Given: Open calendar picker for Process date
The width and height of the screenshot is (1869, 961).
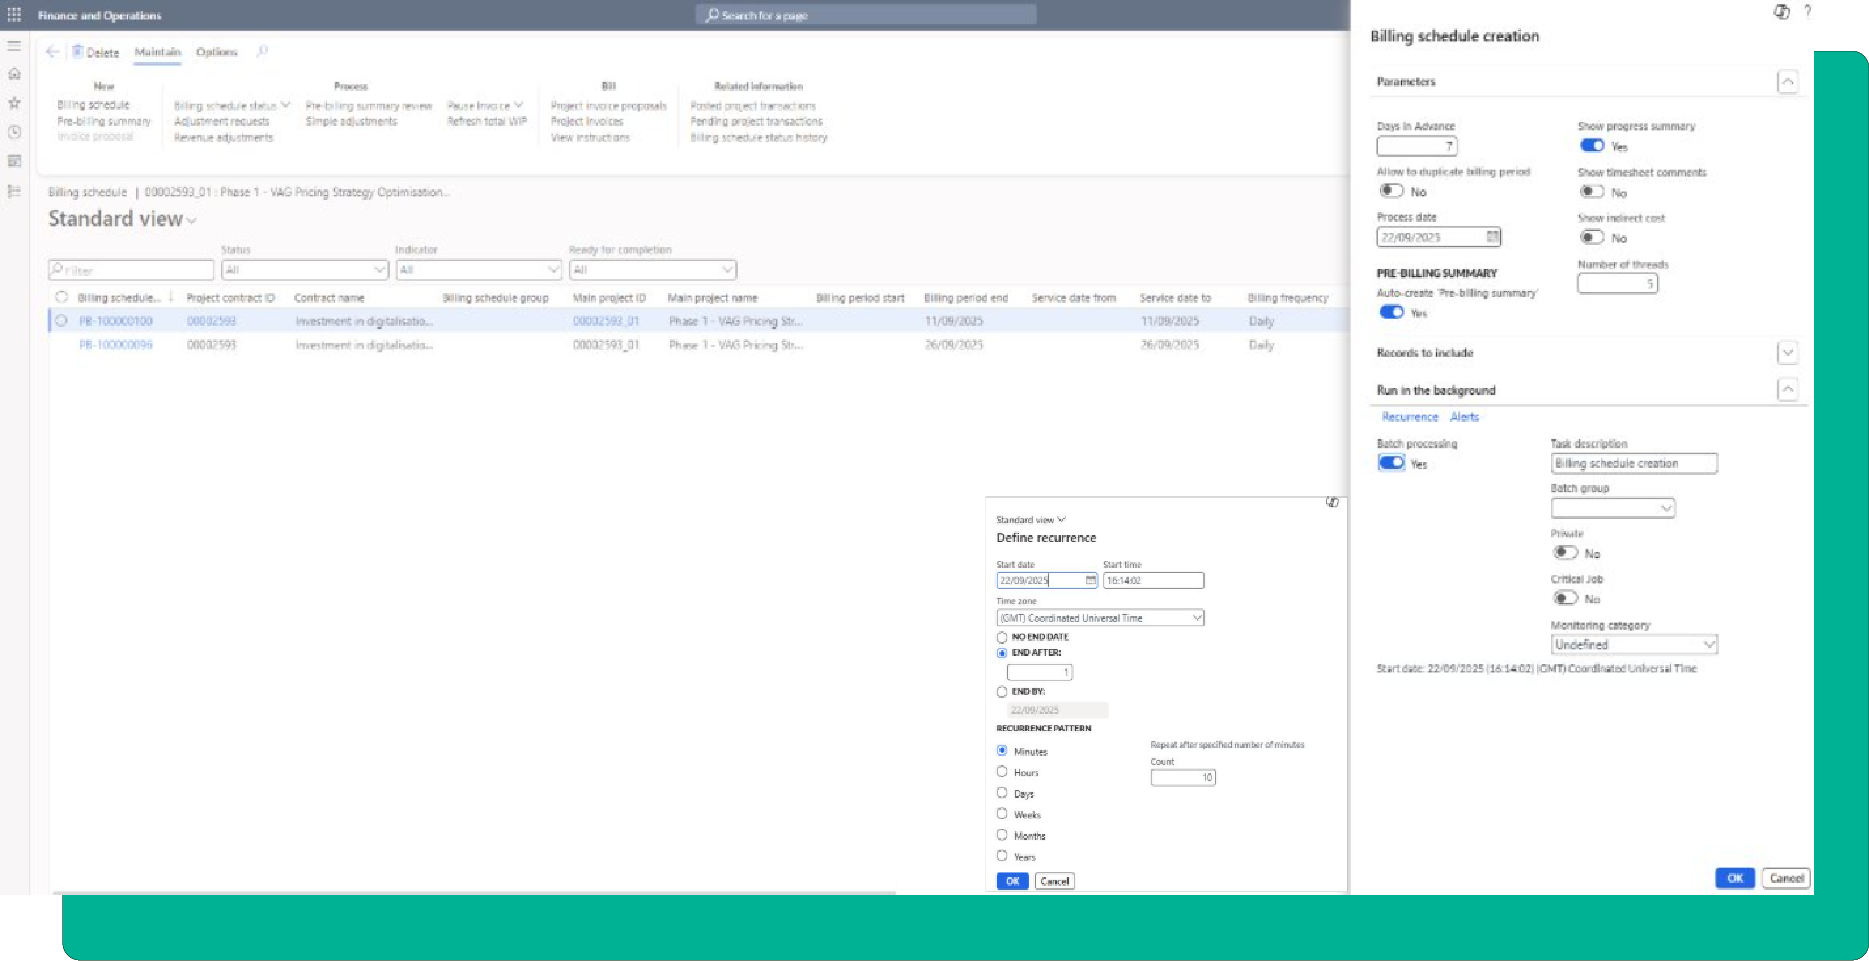Looking at the screenshot, I should point(1492,237).
